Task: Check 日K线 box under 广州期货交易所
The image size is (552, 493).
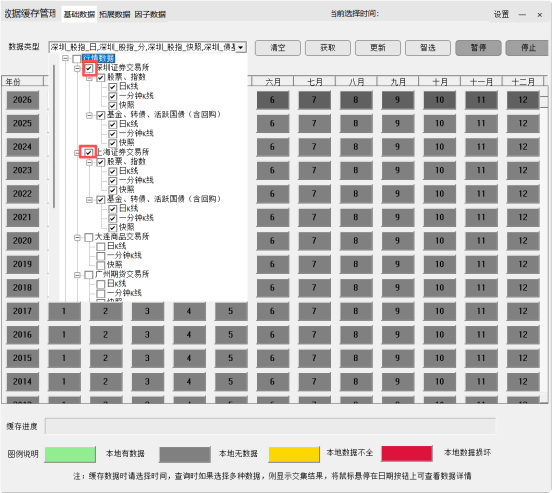Action: [x=101, y=284]
